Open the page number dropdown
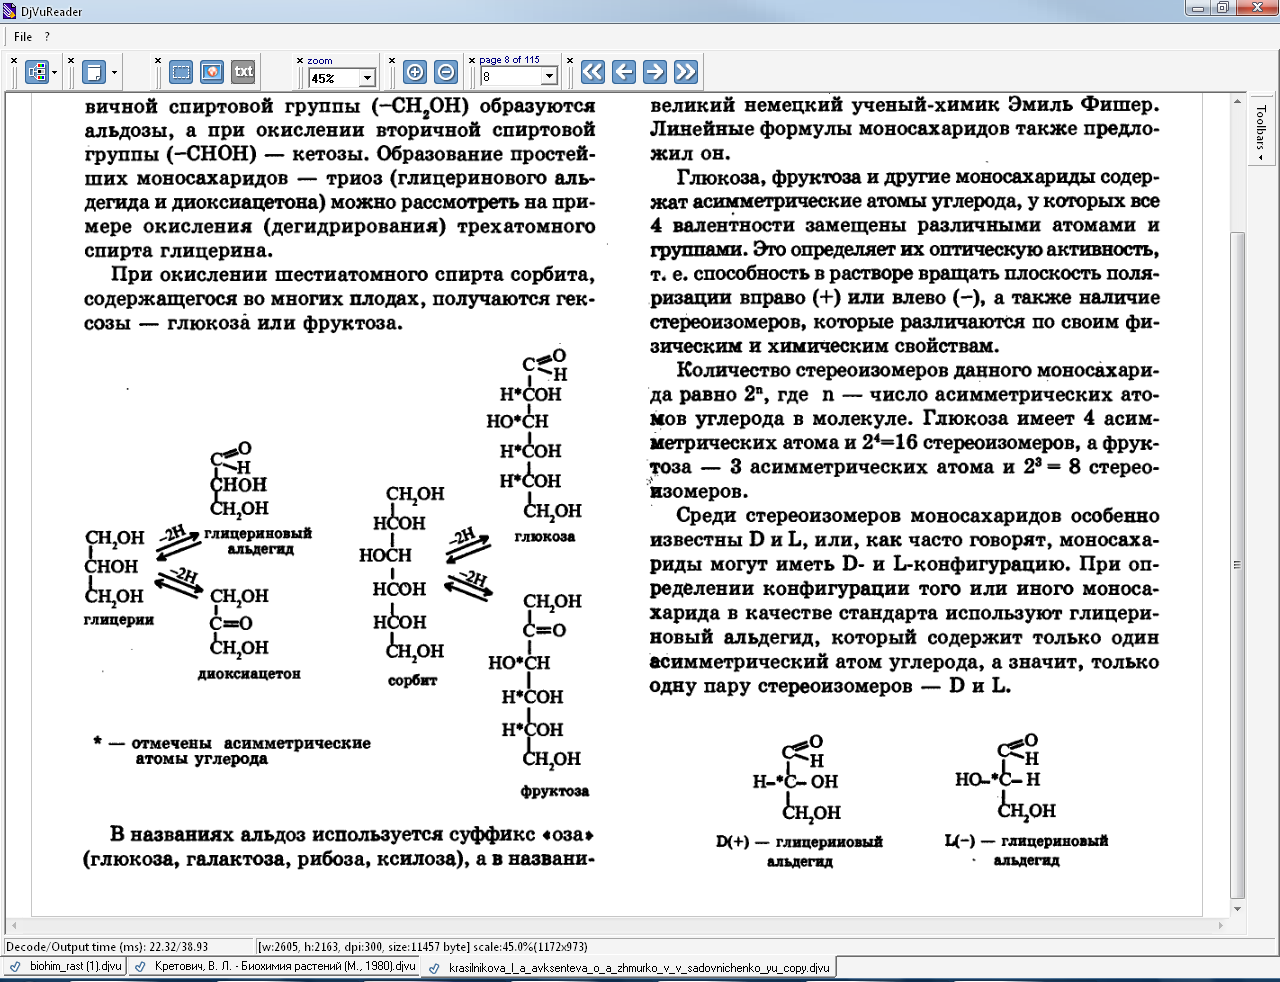This screenshot has height=982, width=1280. pyautogui.click(x=549, y=77)
